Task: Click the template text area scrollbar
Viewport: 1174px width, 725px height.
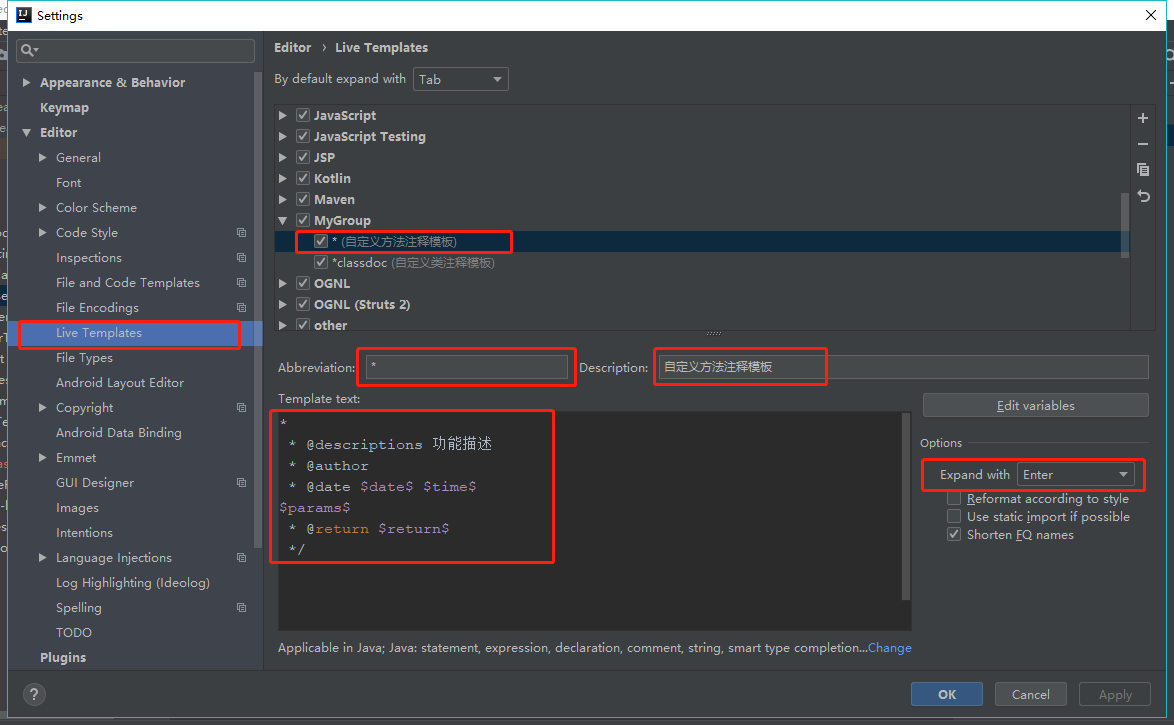Action: click(x=905, y=506)
